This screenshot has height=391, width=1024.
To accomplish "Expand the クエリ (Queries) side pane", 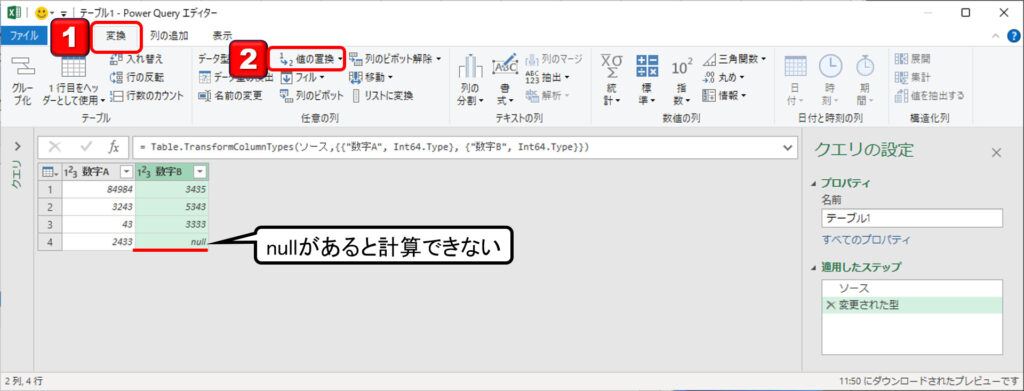I will tap(17, 146).
